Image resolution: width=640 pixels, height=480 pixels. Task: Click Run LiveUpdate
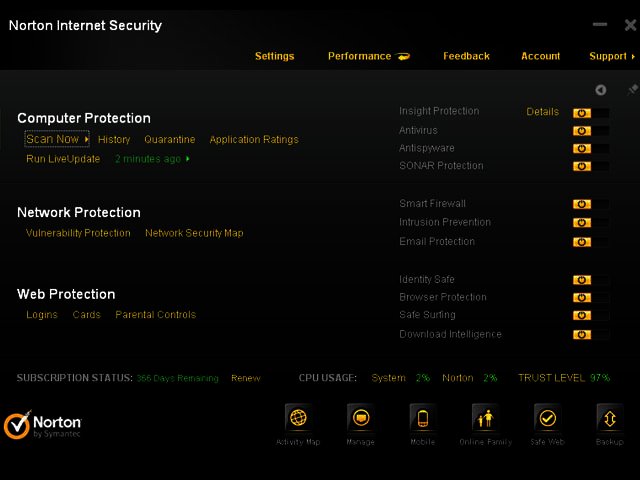click(x=63, y=159)
